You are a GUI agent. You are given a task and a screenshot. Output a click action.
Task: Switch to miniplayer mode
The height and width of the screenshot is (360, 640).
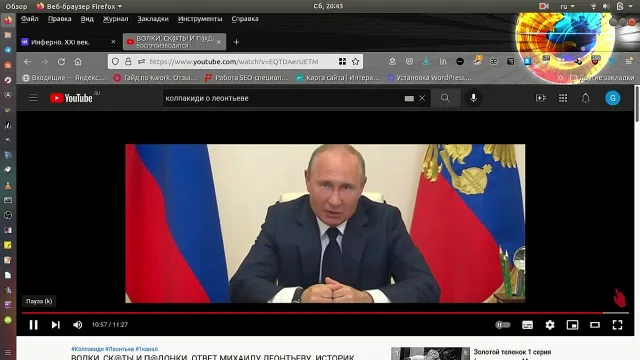[572, 324]
